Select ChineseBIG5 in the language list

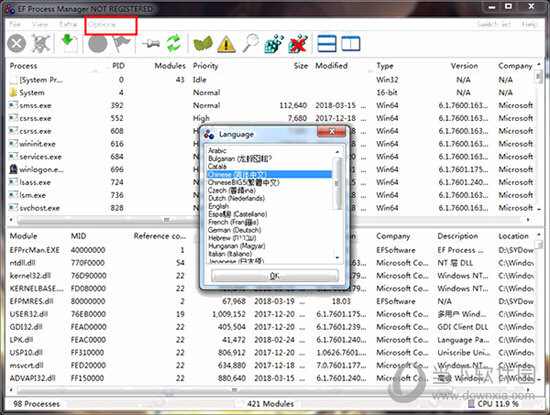click(x=243, y=182)
